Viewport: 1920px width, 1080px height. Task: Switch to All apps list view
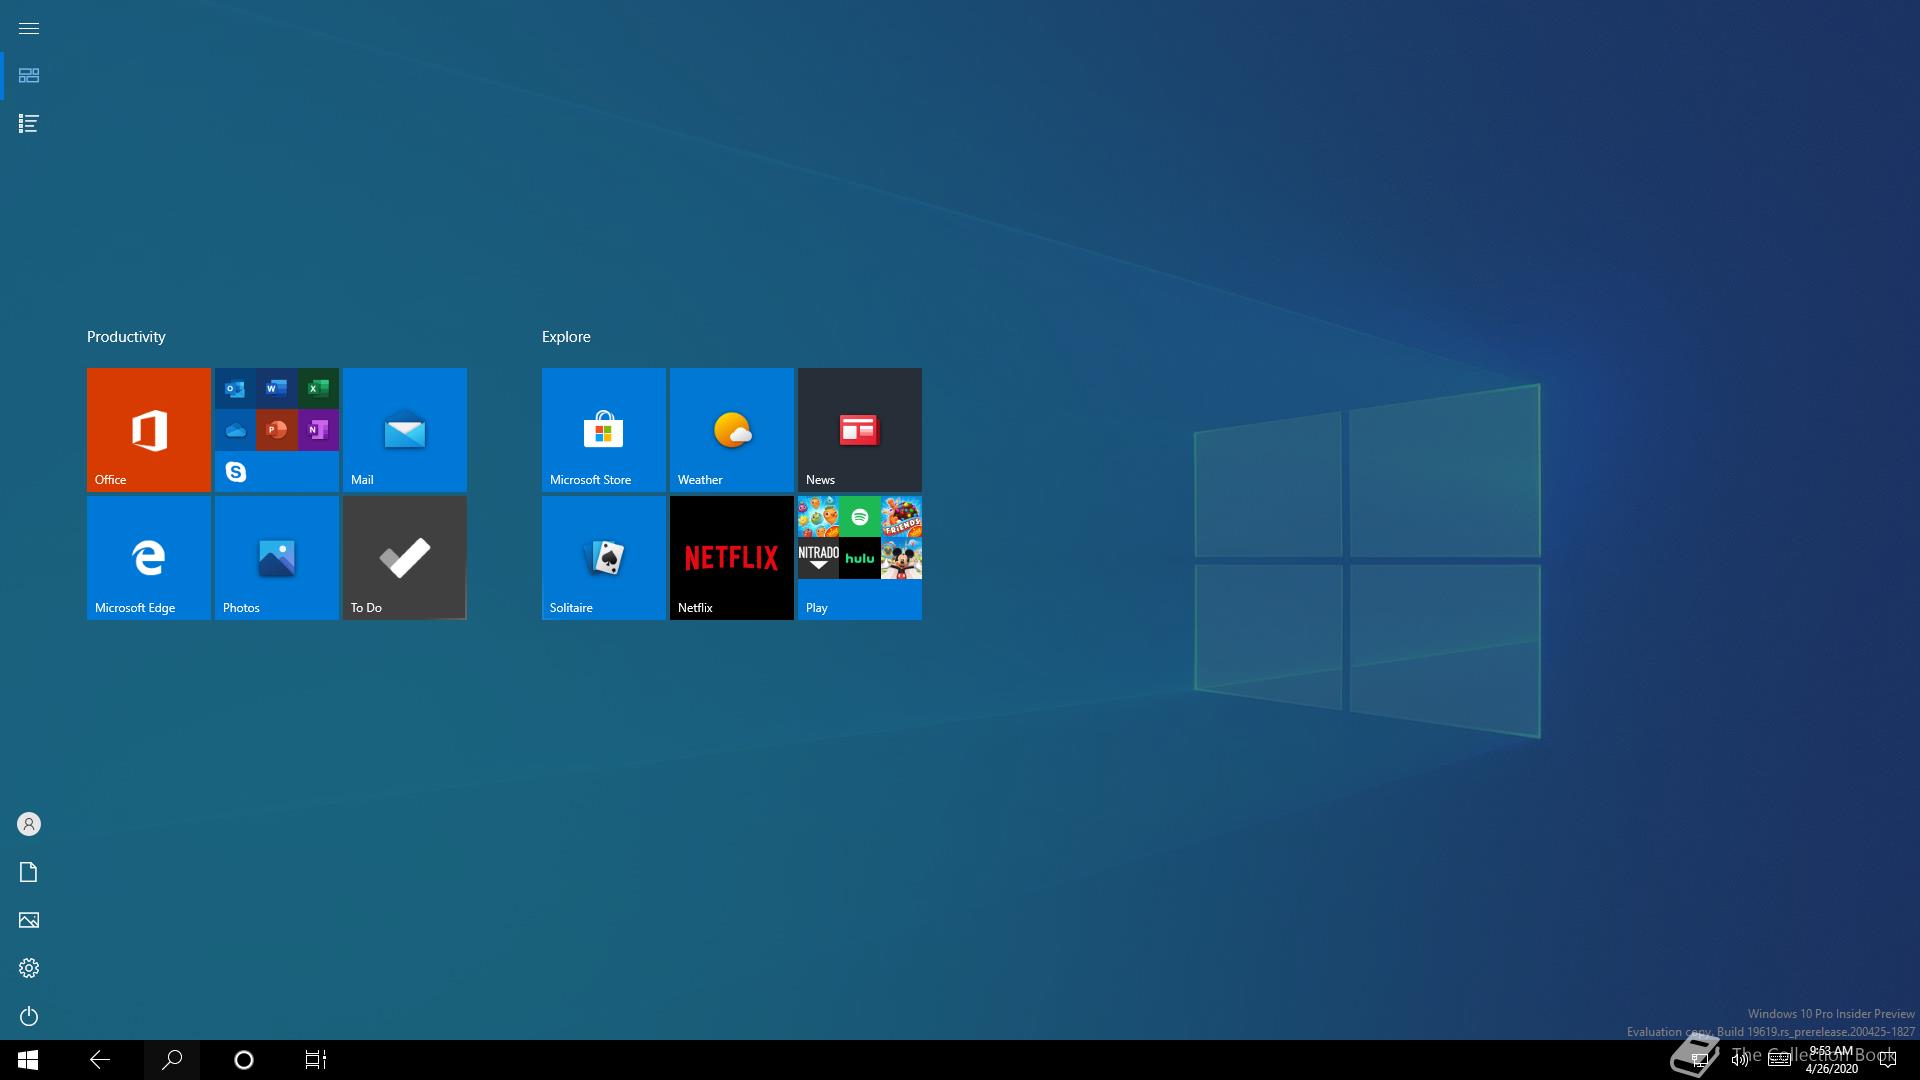29,124
